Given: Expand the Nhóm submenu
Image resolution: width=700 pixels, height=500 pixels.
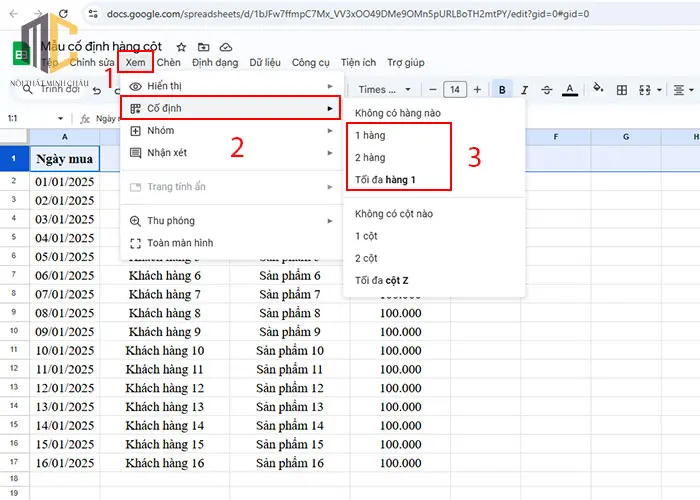Looking at the screenshot, I should click(x=231, y=131).
